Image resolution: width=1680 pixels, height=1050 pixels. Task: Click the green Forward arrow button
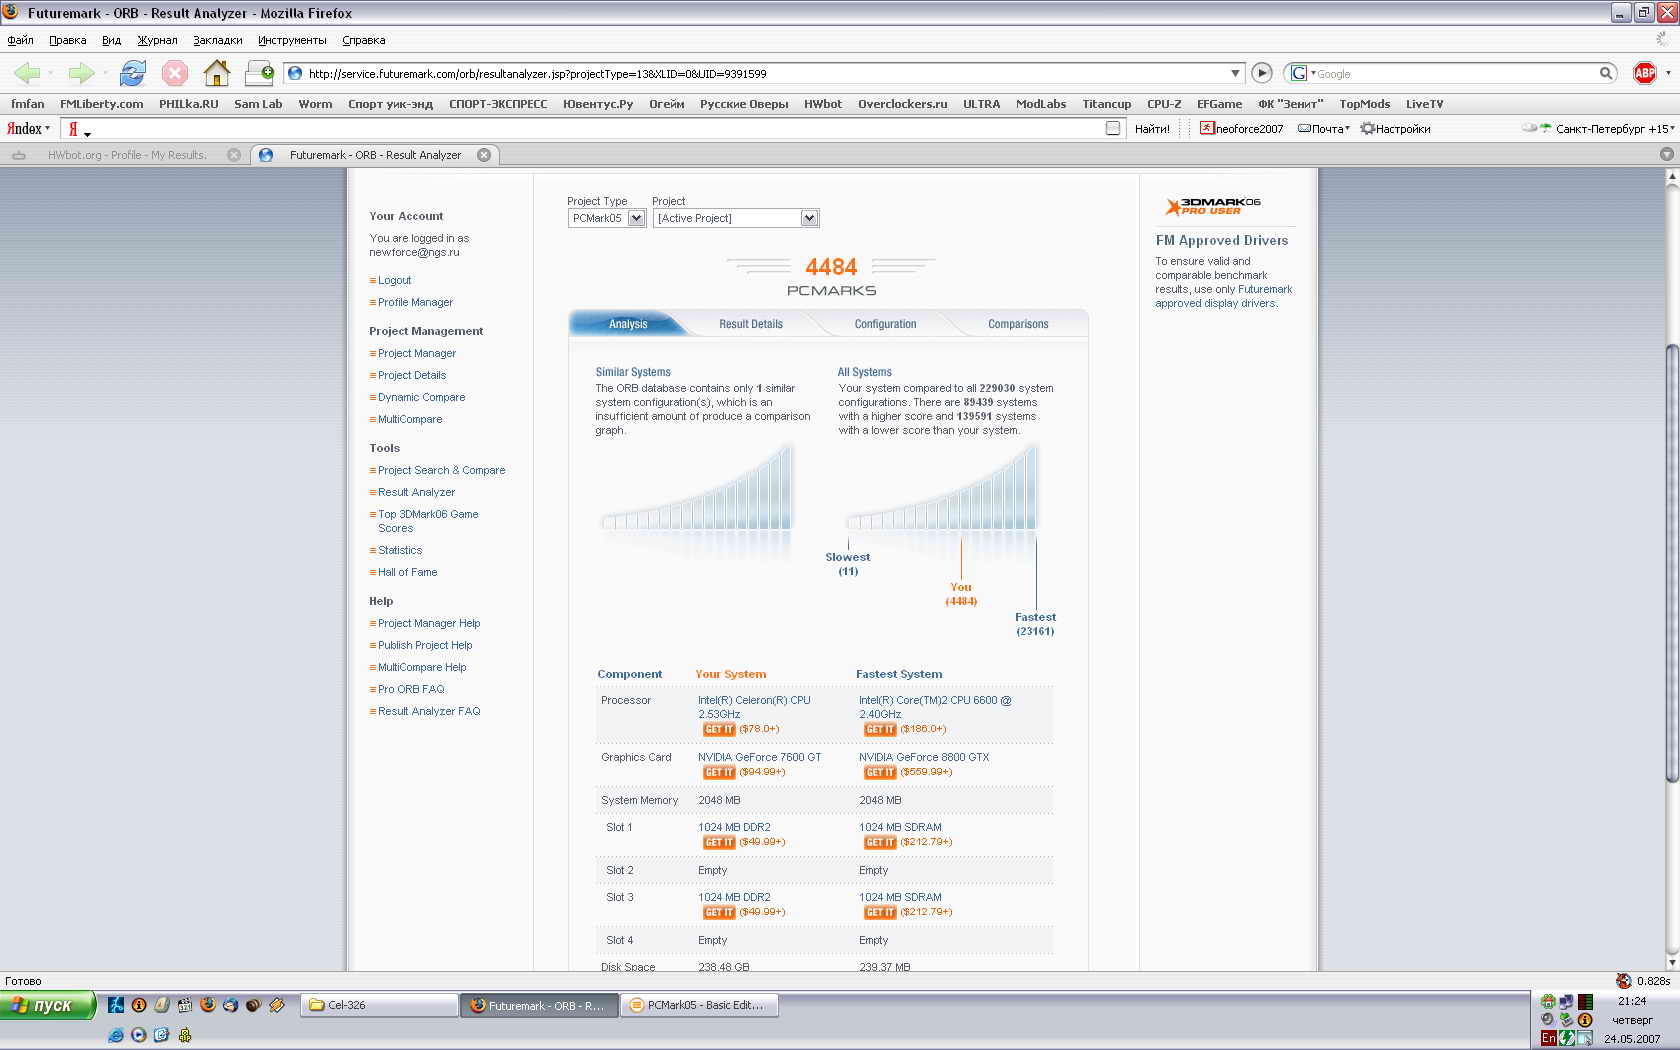coord(80,73)
